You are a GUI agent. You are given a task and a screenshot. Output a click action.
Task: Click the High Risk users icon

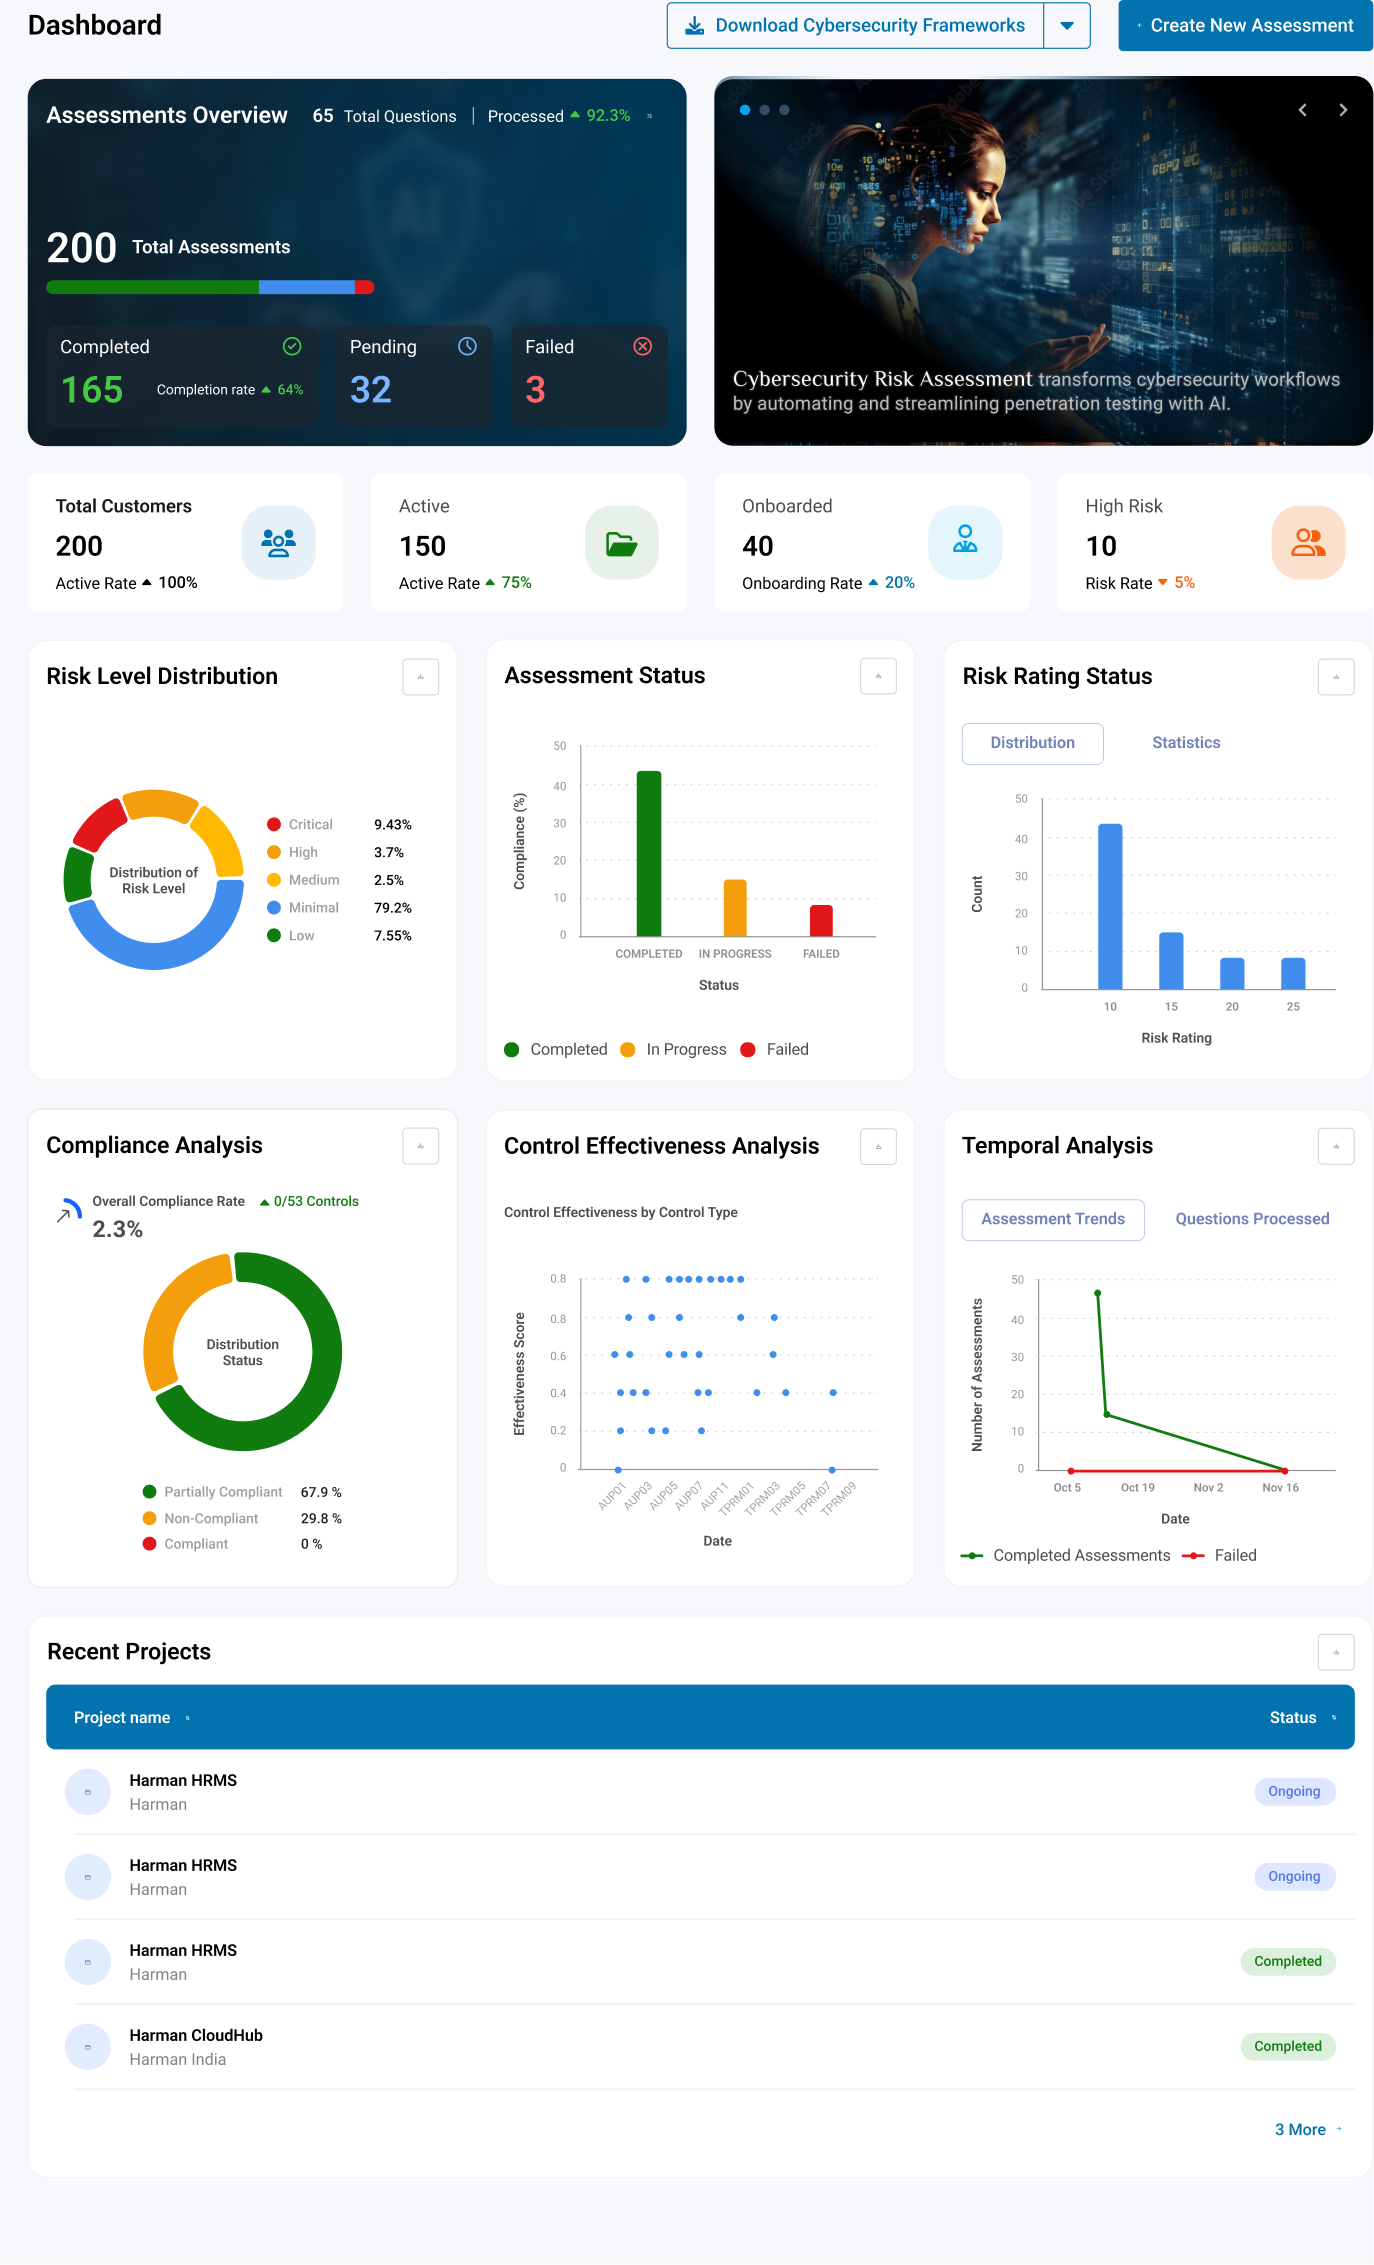1308,543
